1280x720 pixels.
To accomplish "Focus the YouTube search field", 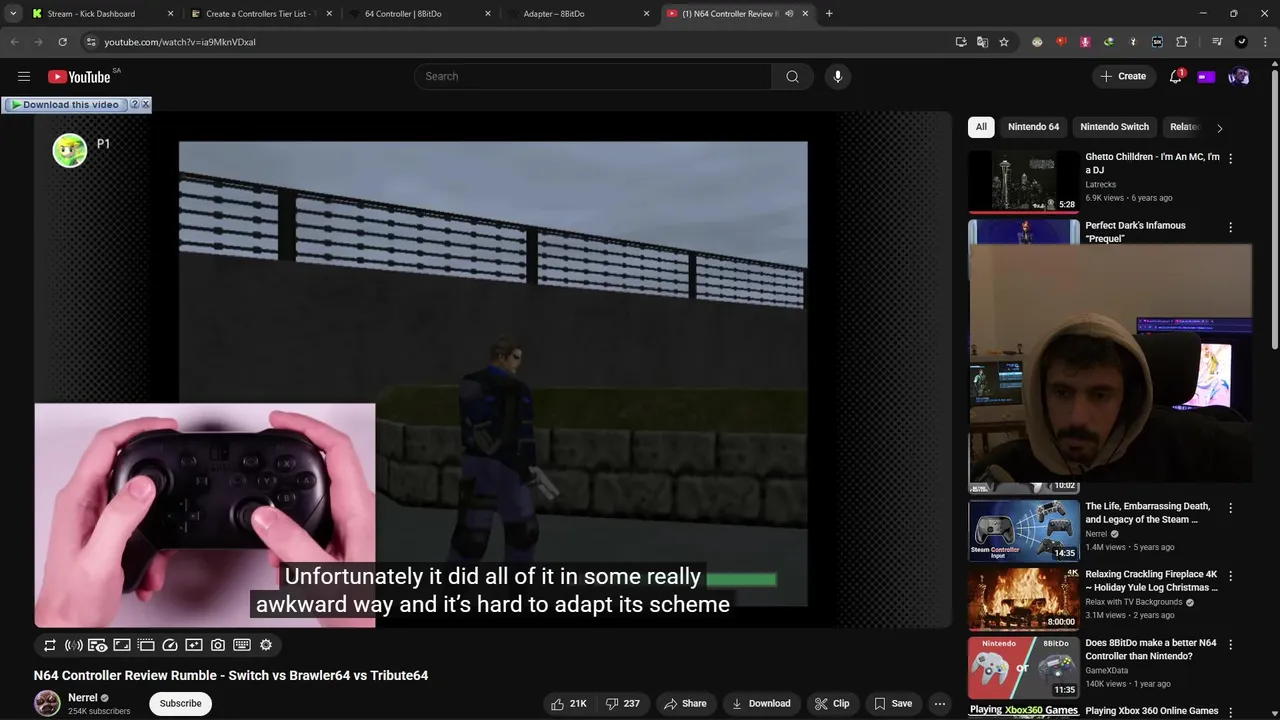I will 592,76.
